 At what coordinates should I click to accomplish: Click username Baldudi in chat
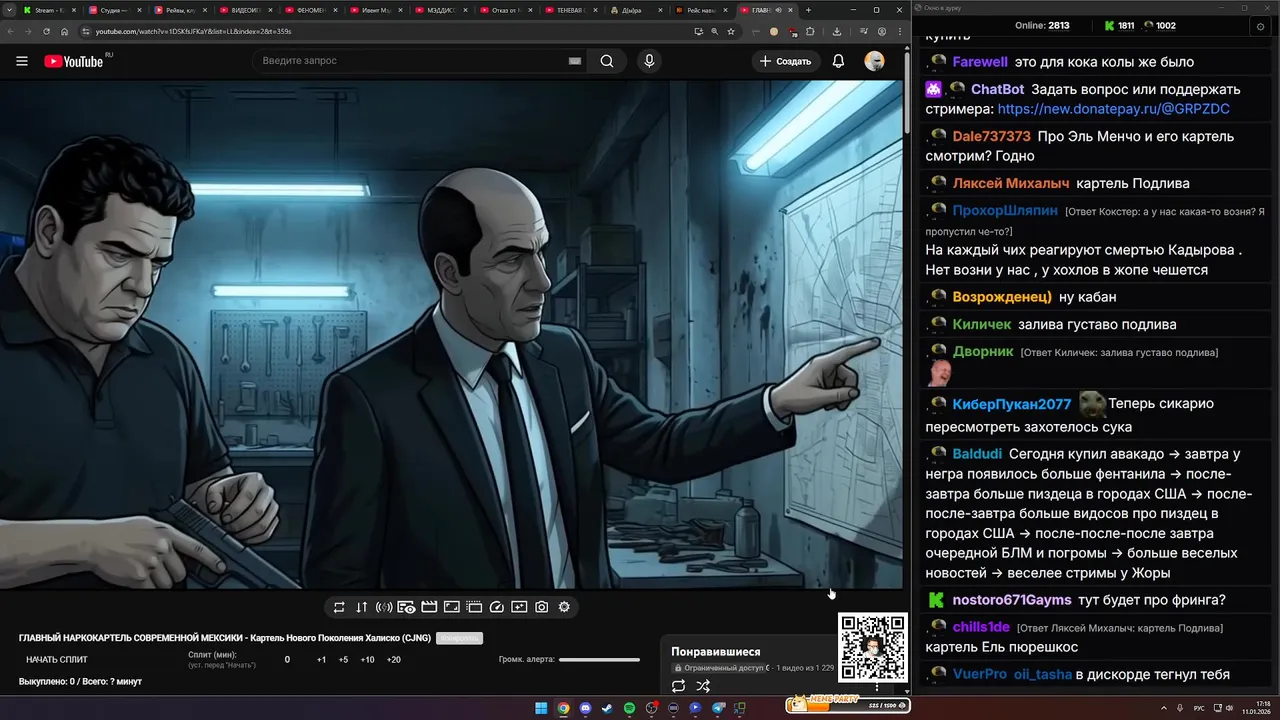coord(977,454)
